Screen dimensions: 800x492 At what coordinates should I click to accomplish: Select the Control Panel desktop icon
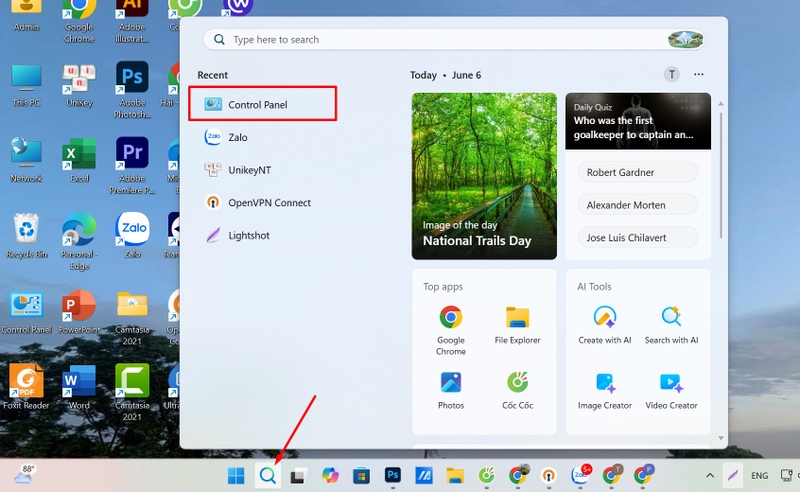pyautogui.click(x=27, y=312)
